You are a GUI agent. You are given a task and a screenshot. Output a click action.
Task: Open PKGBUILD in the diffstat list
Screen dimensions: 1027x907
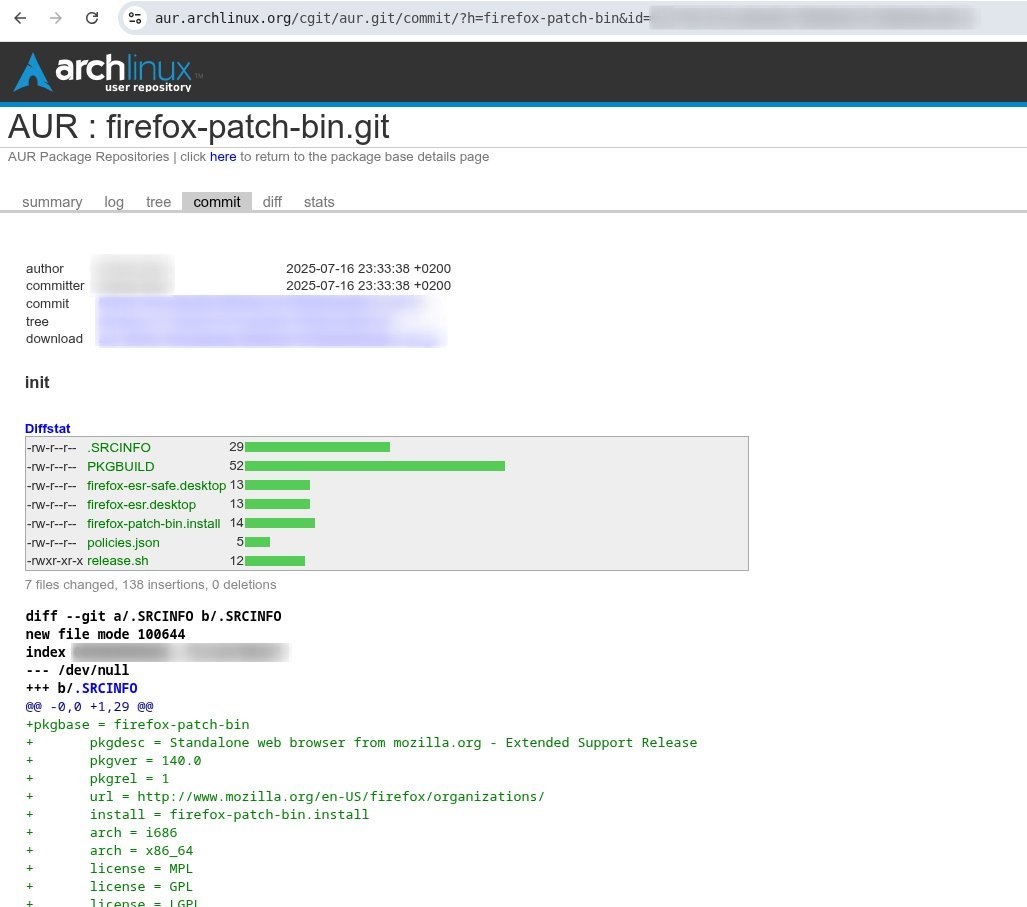[x=121, y=466]
